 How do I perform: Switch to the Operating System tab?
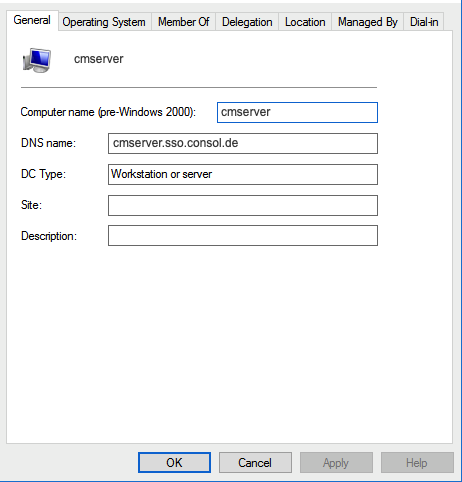pyautogui.click(x=104, y=22)
